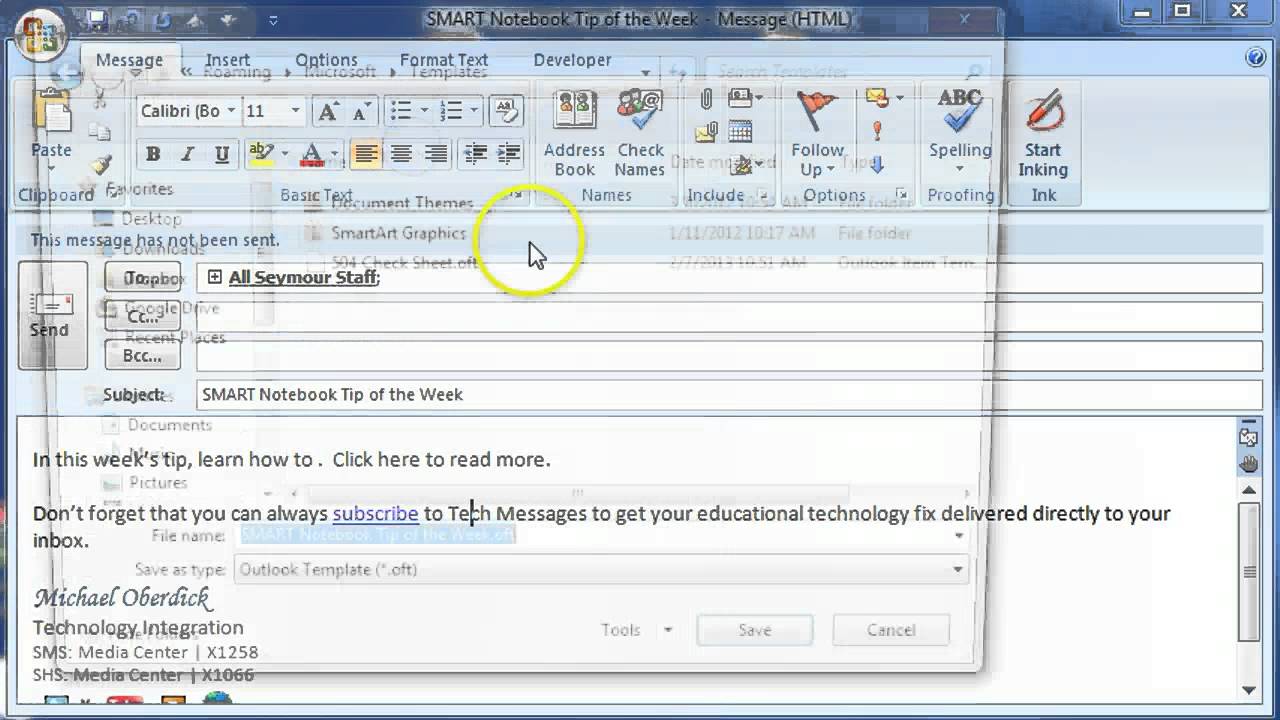Click the Shrink Font icon

coord(360,111)
